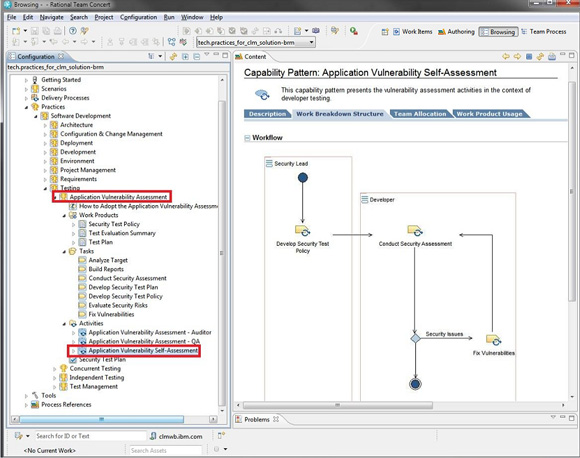
Task: Click the search flashlight icon in toolbar
Action: 84,31
